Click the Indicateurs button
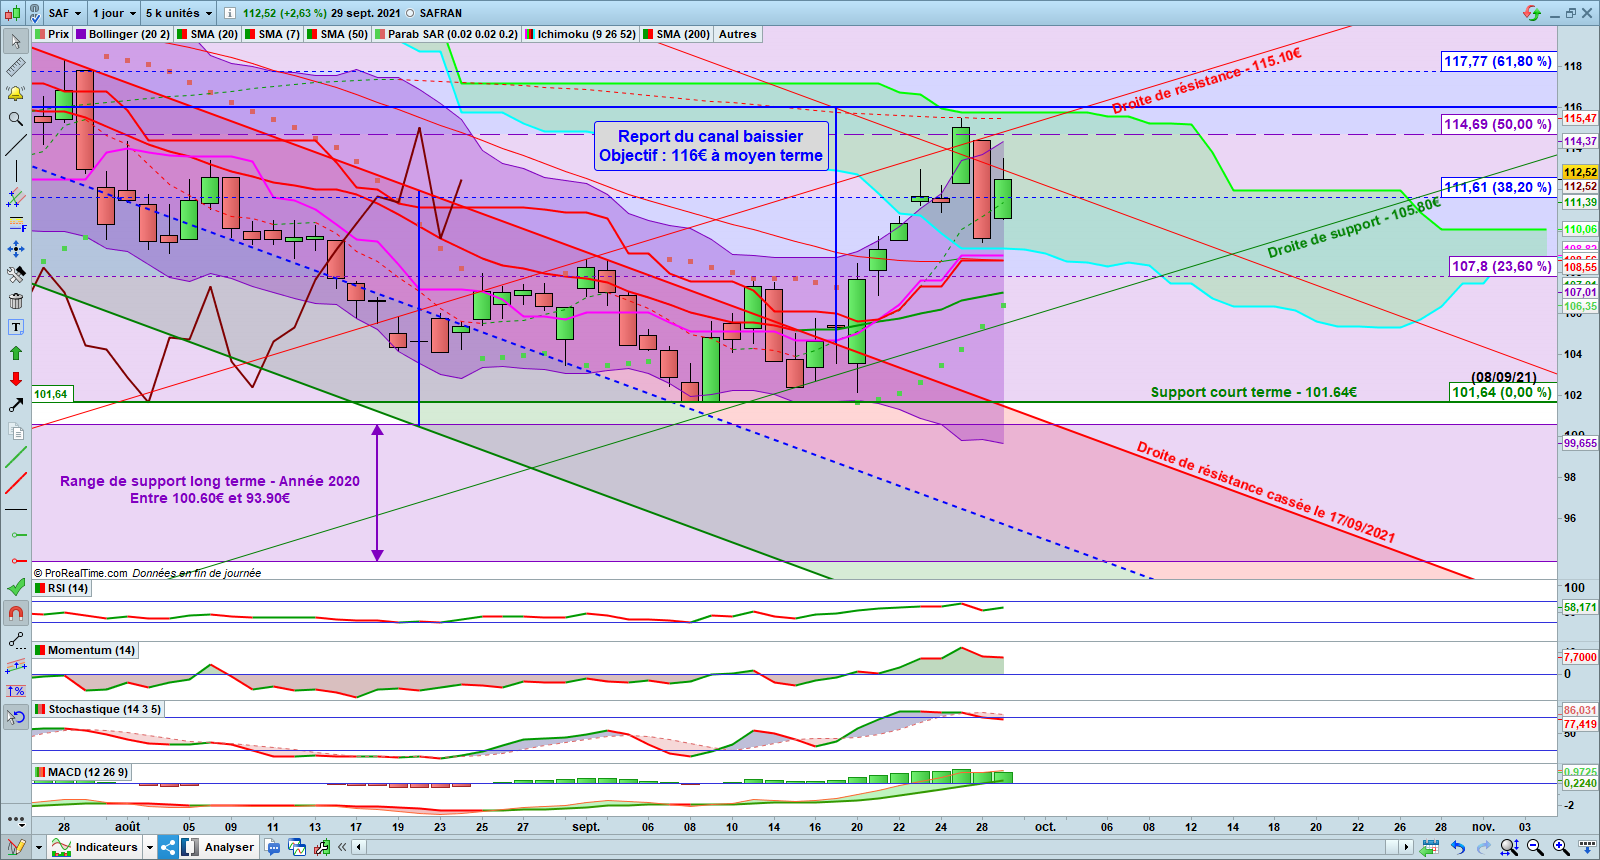1600x860 pixels. [96, 847]
